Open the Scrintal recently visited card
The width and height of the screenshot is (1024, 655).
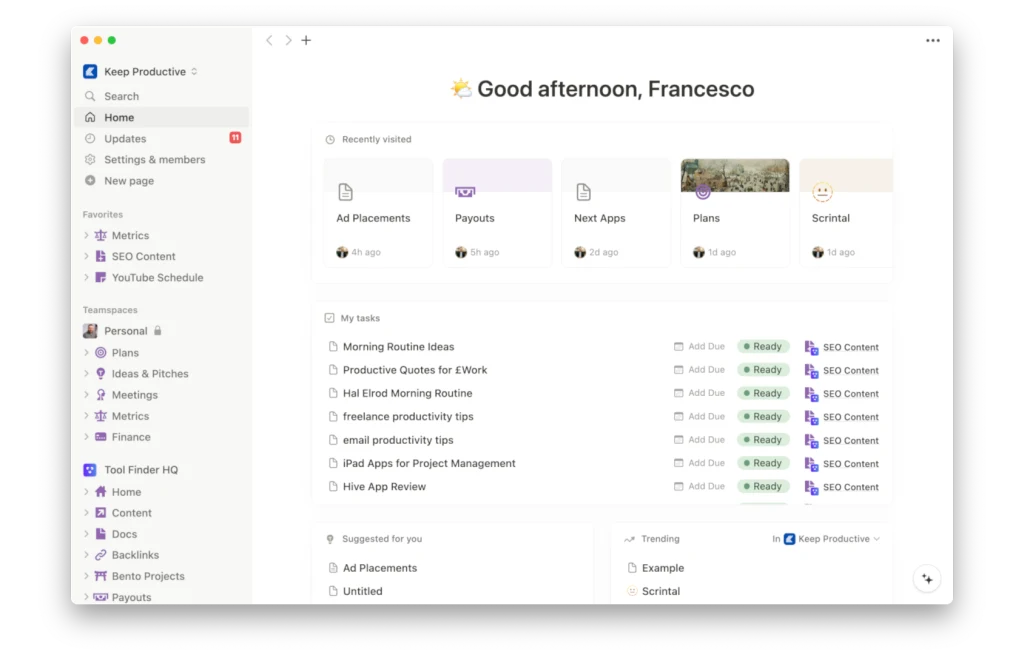coord(846,212)
